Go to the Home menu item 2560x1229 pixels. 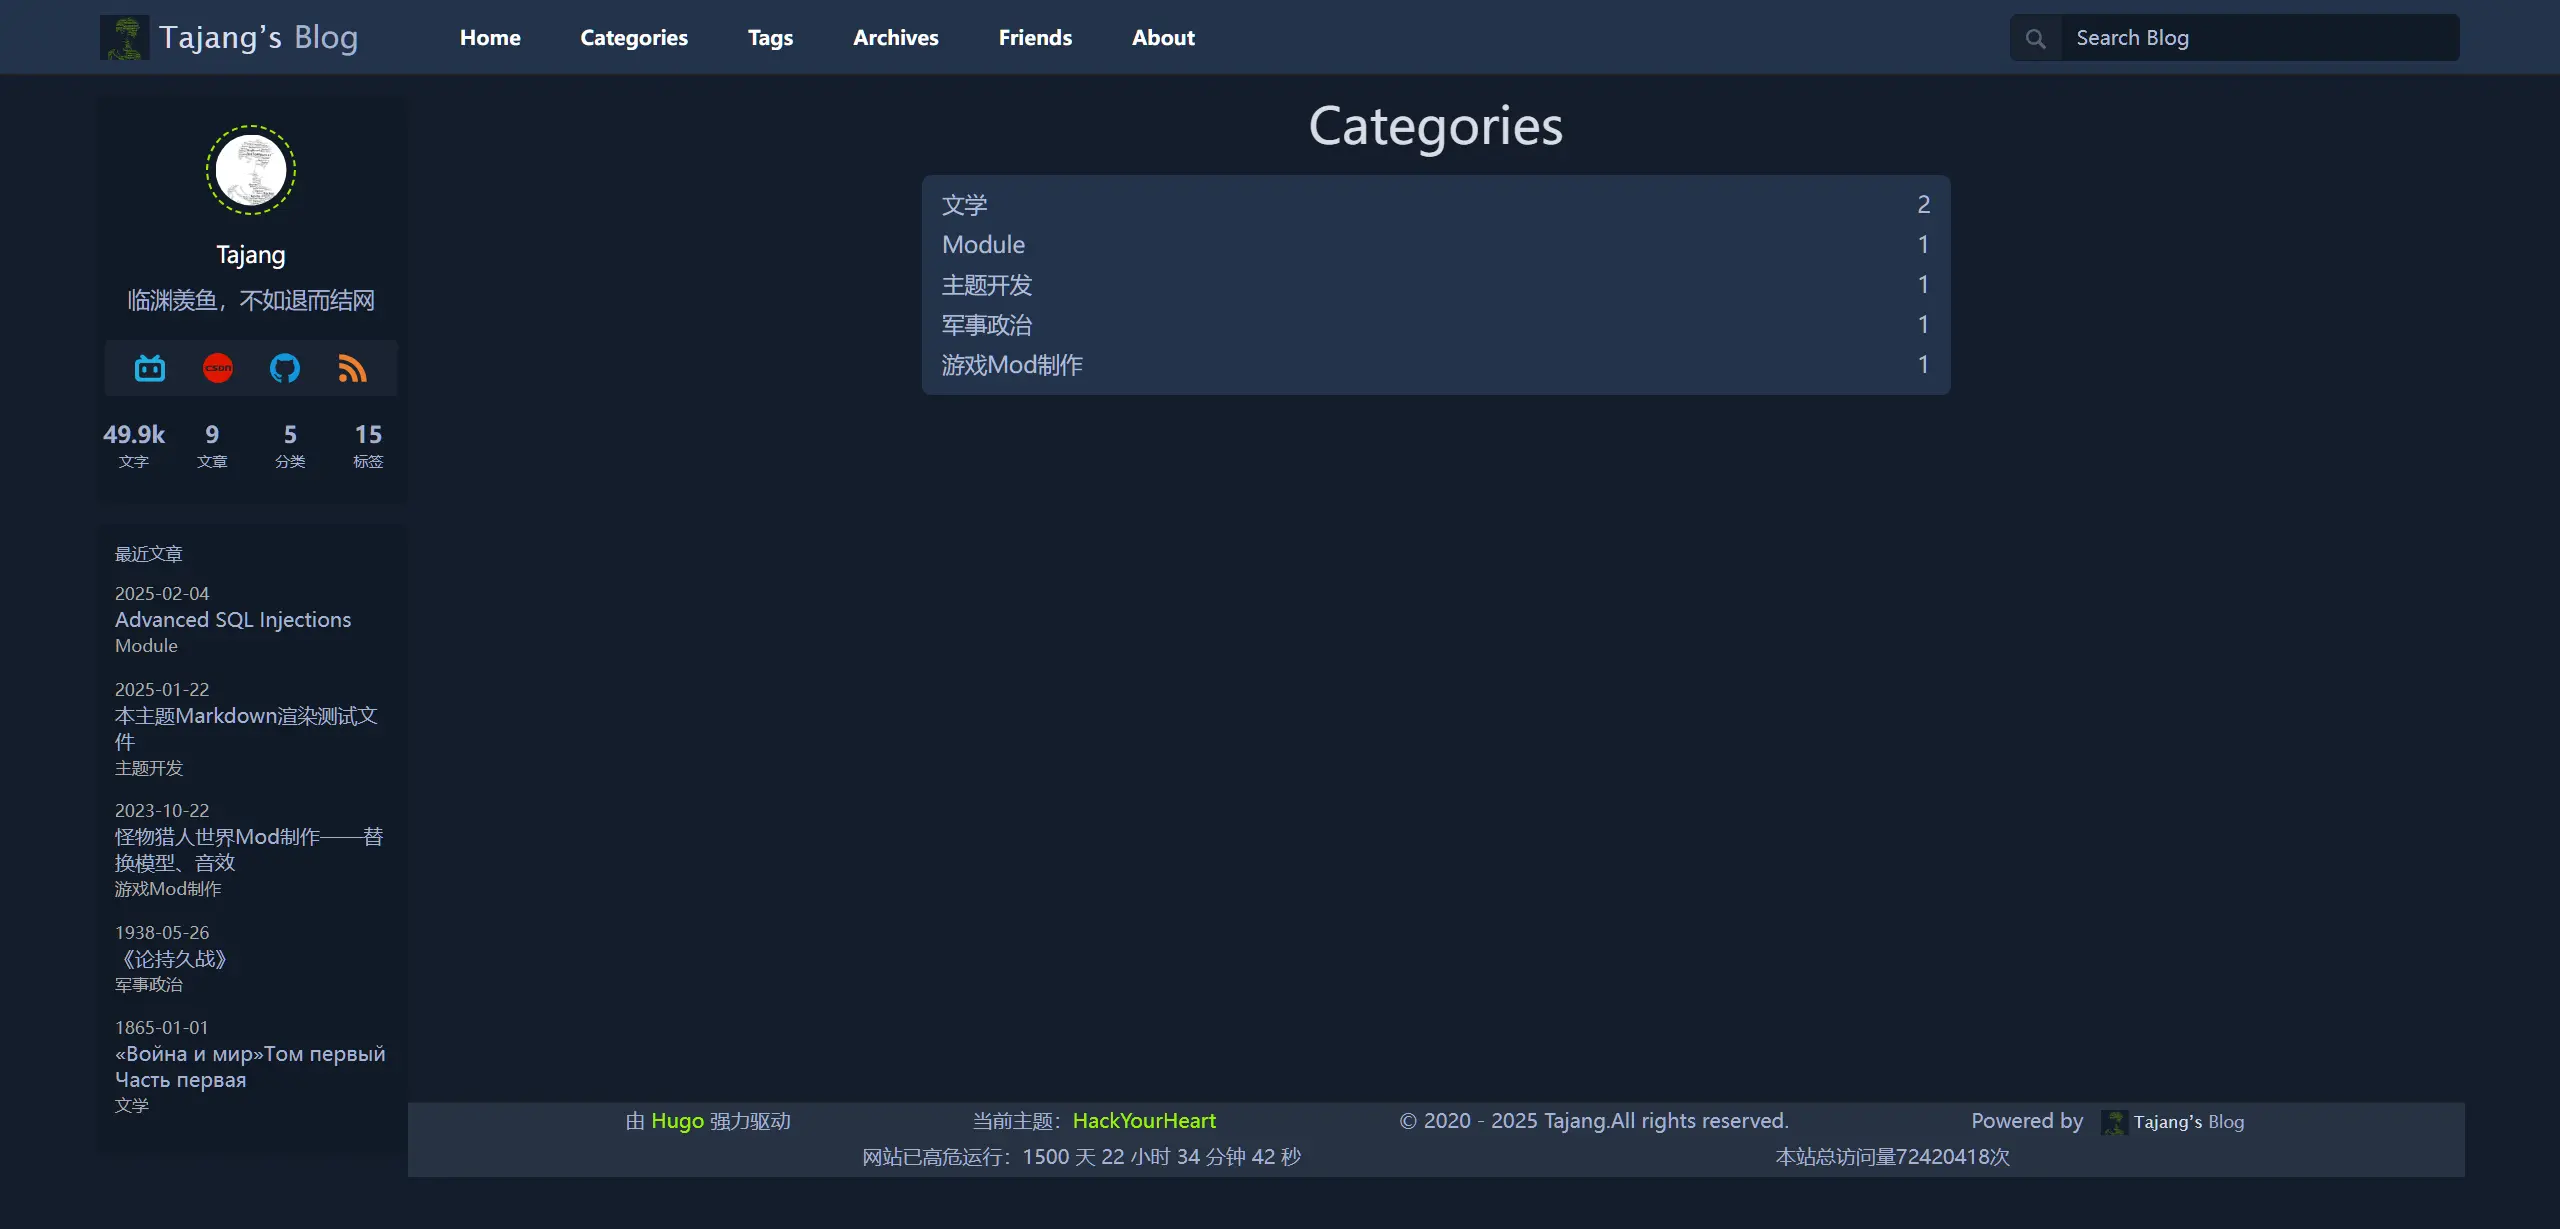[x=490, y=38]
